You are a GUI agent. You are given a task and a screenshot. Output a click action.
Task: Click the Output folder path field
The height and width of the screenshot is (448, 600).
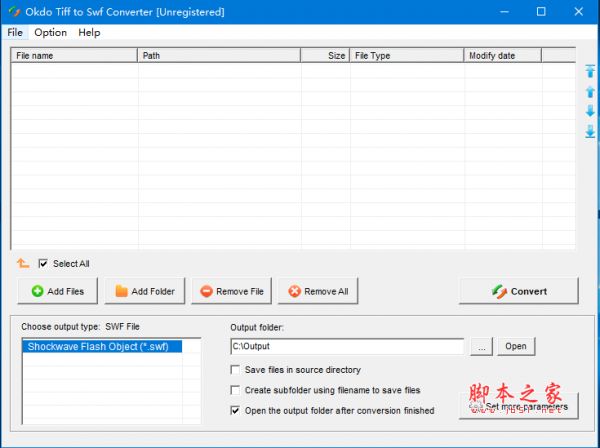coord(347,346)
